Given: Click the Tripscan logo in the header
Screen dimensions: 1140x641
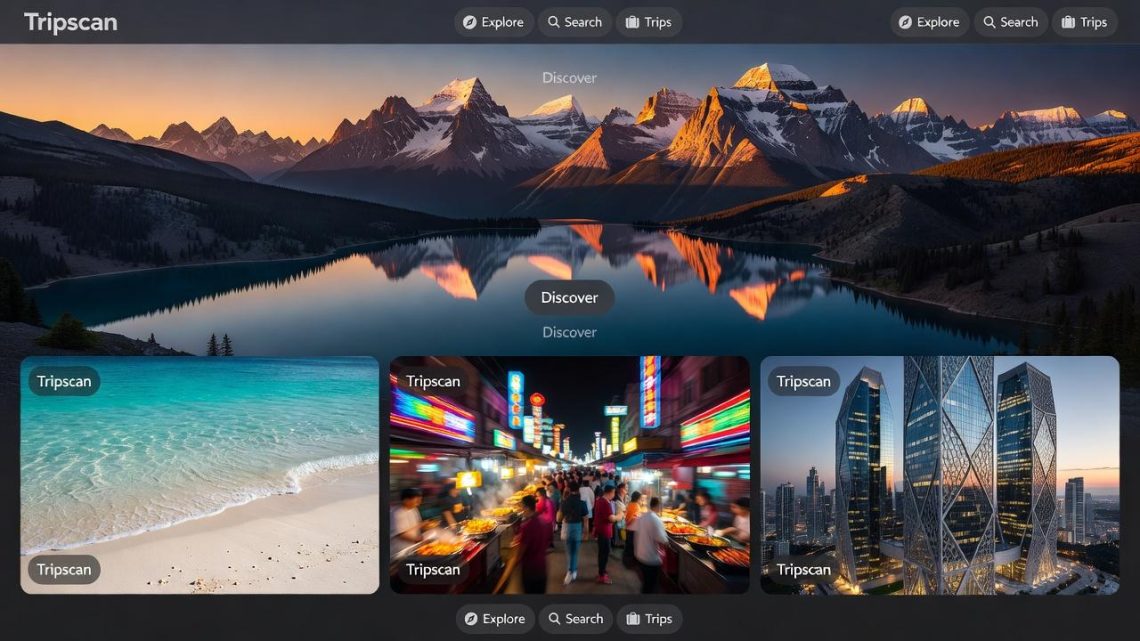Looking at the screenshot, I should pyautogui.click(x=71, y=23).
